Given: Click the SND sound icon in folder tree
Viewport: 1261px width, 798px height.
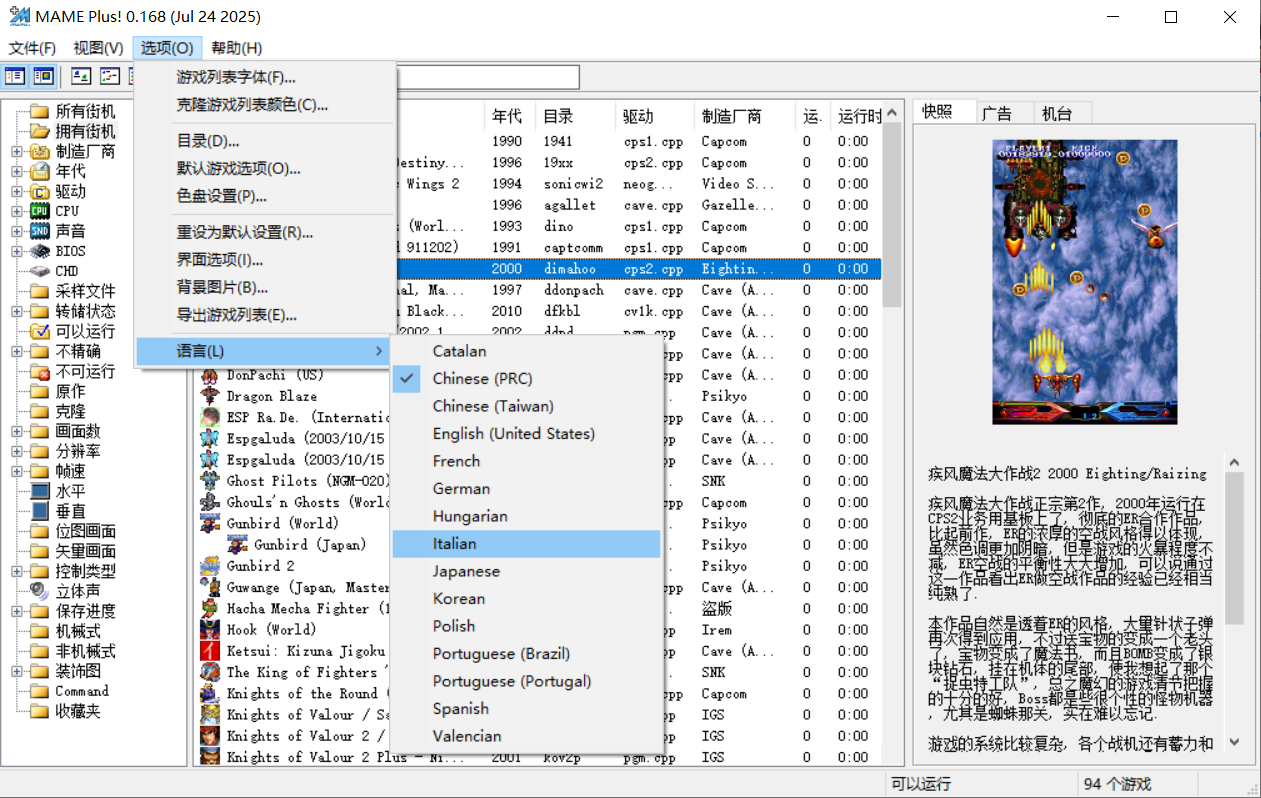Looking at the screenshot, I should pyautogui.click(x=39, y=231).
